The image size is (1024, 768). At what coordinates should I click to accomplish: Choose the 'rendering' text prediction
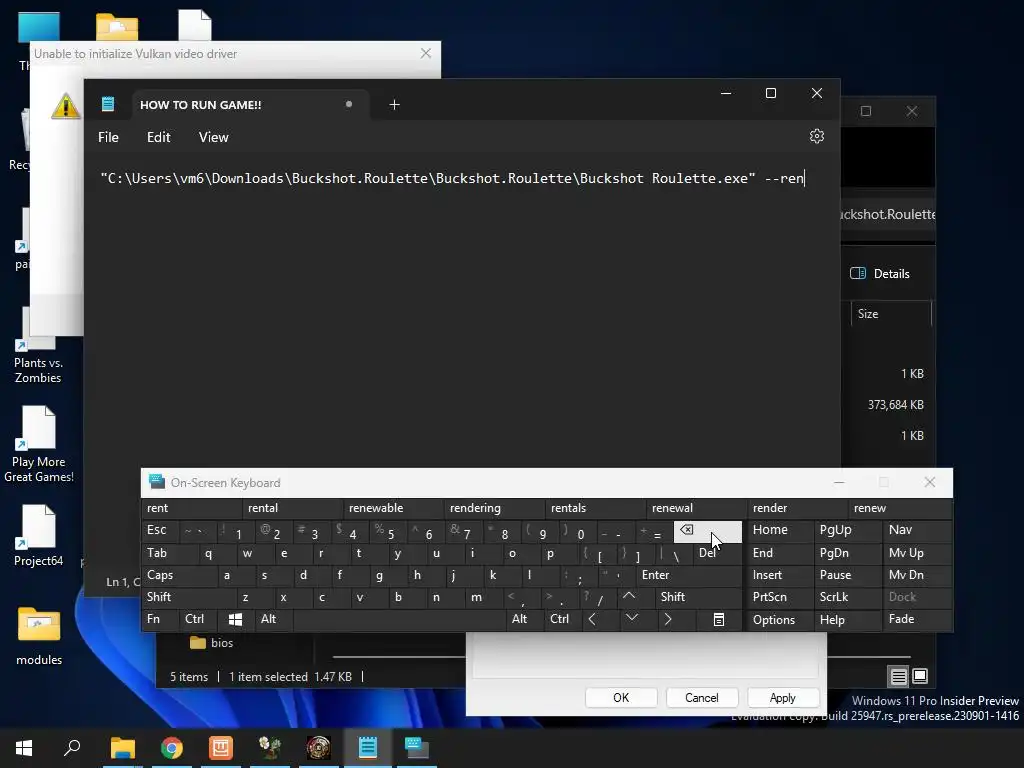(x=494, y=508)
